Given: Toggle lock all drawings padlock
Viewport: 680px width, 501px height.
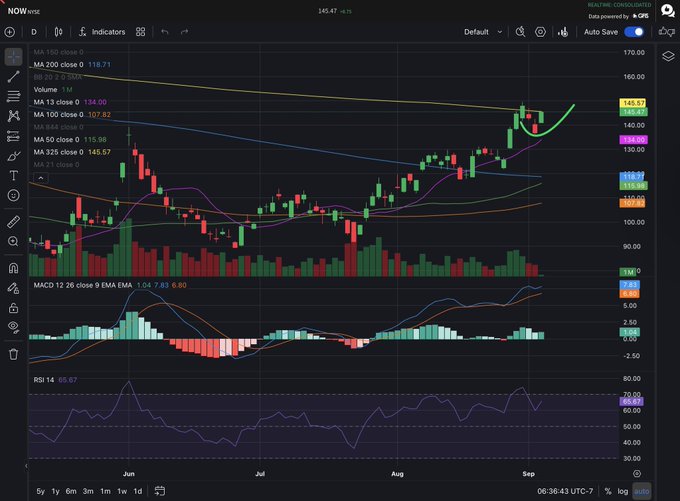Looking at the screenshot, I should (x=13, y=308).
